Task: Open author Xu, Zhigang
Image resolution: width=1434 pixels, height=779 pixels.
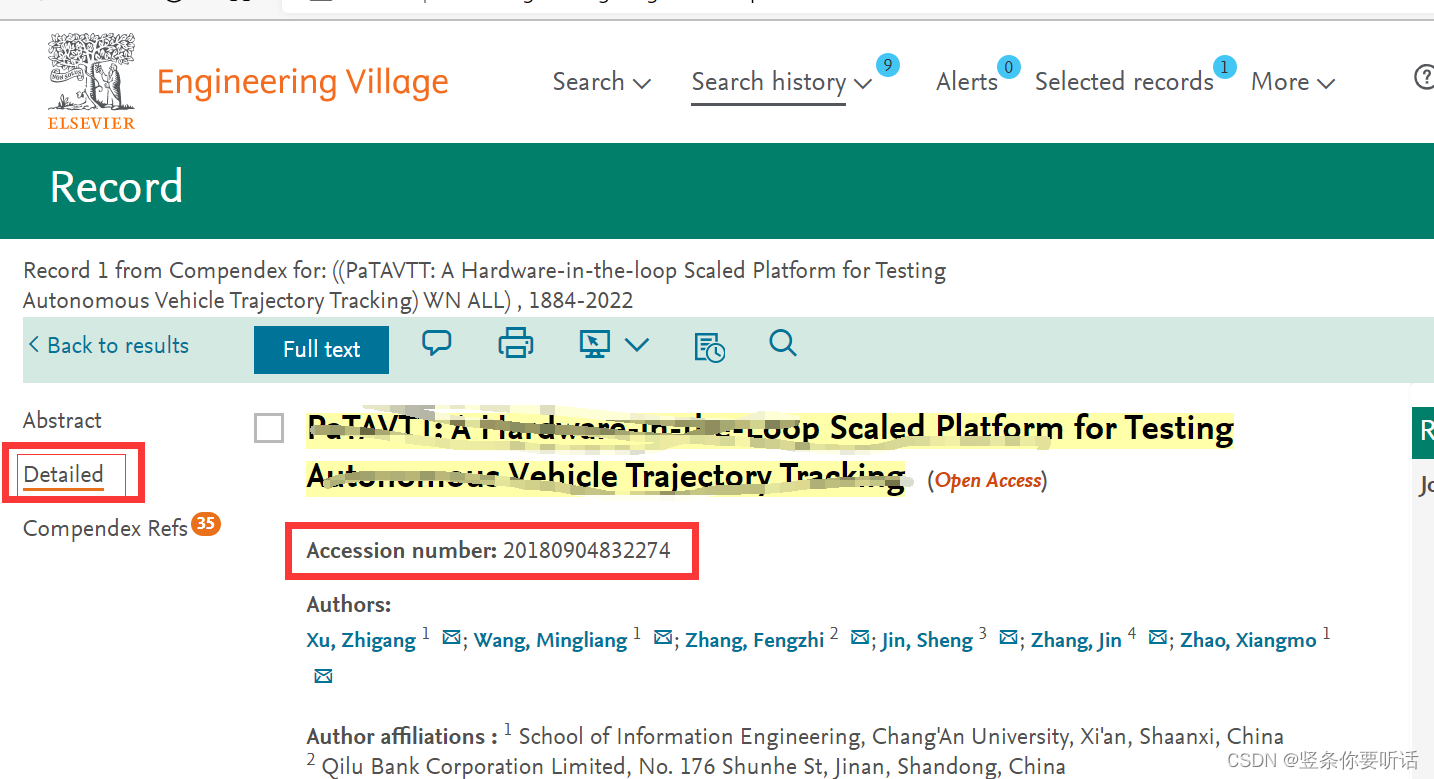Action: pos(361,640)
